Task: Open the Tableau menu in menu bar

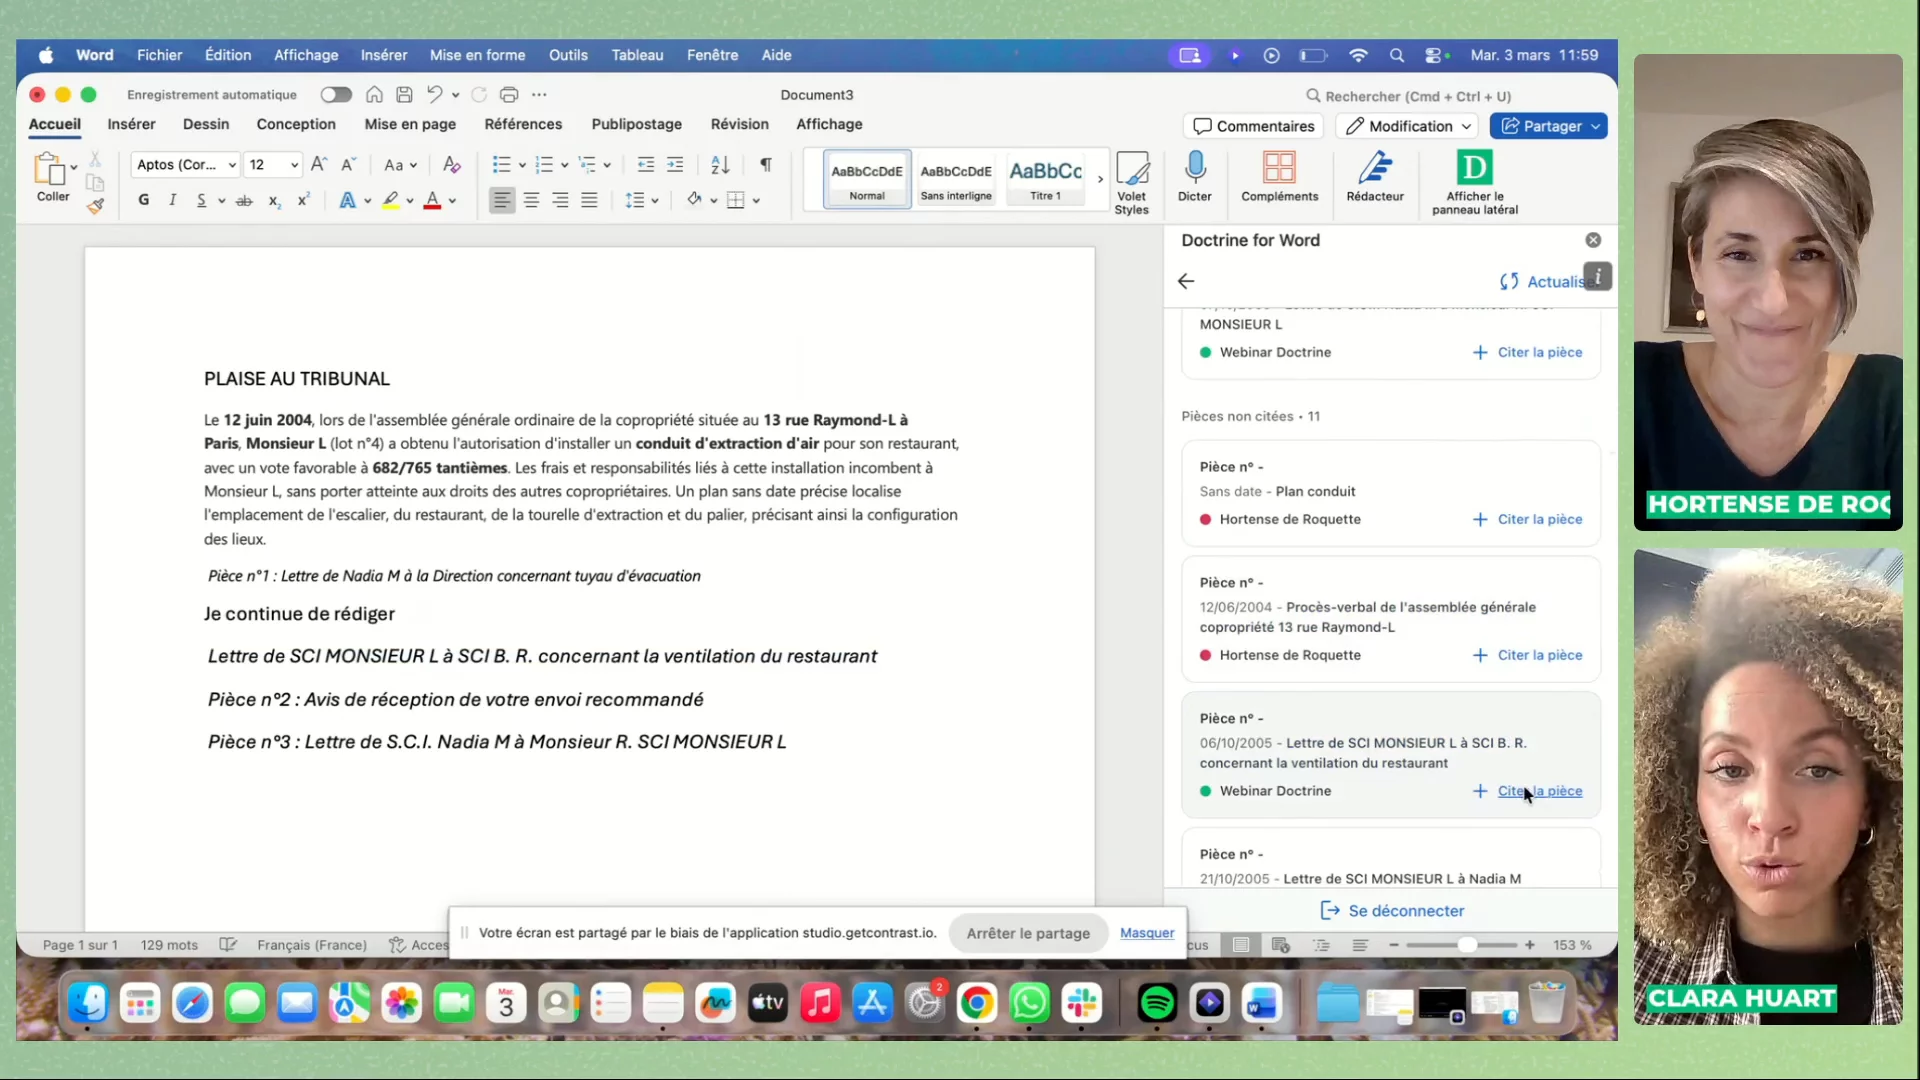Action: pos(637,55)
